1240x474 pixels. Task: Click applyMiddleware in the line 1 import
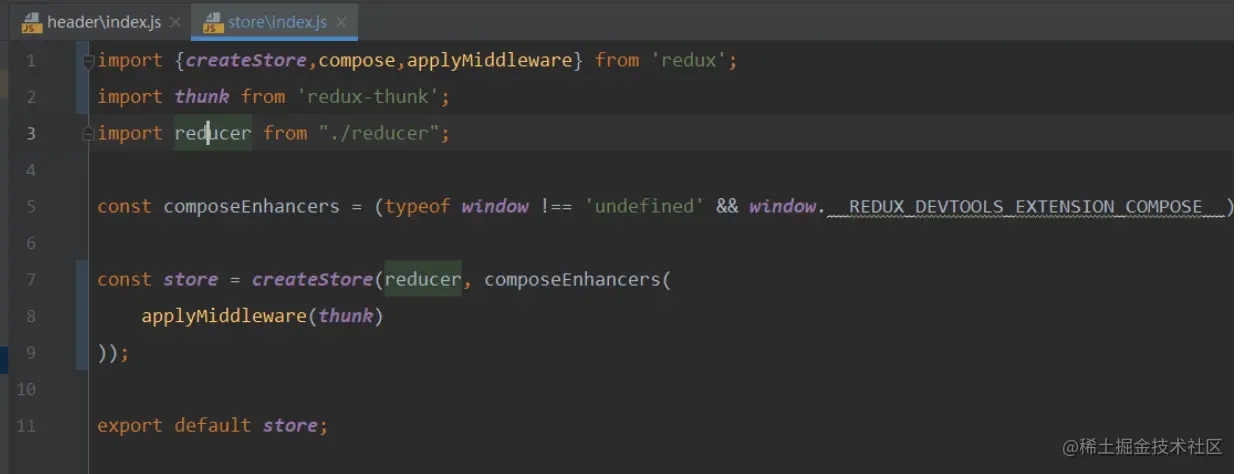pyautogui.click(x=490, y=61)
